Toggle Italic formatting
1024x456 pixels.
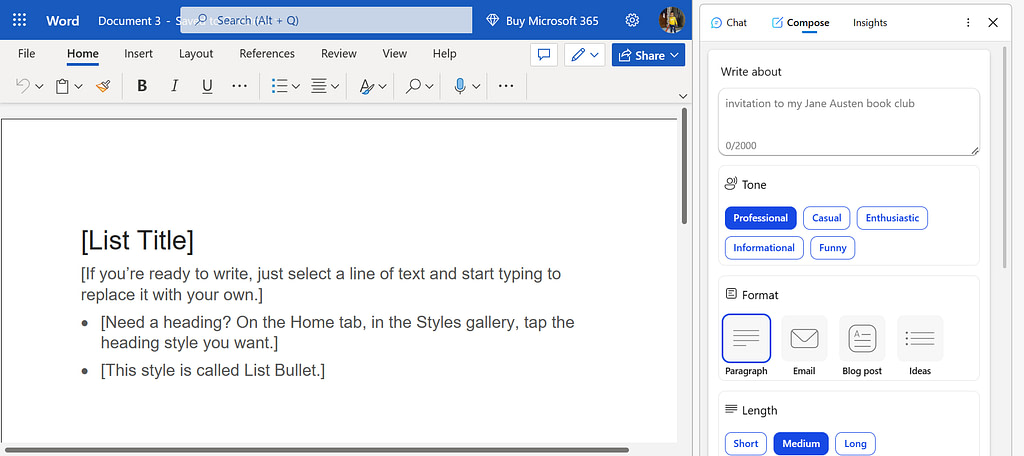pyautogui.click(x=174, y=86)
